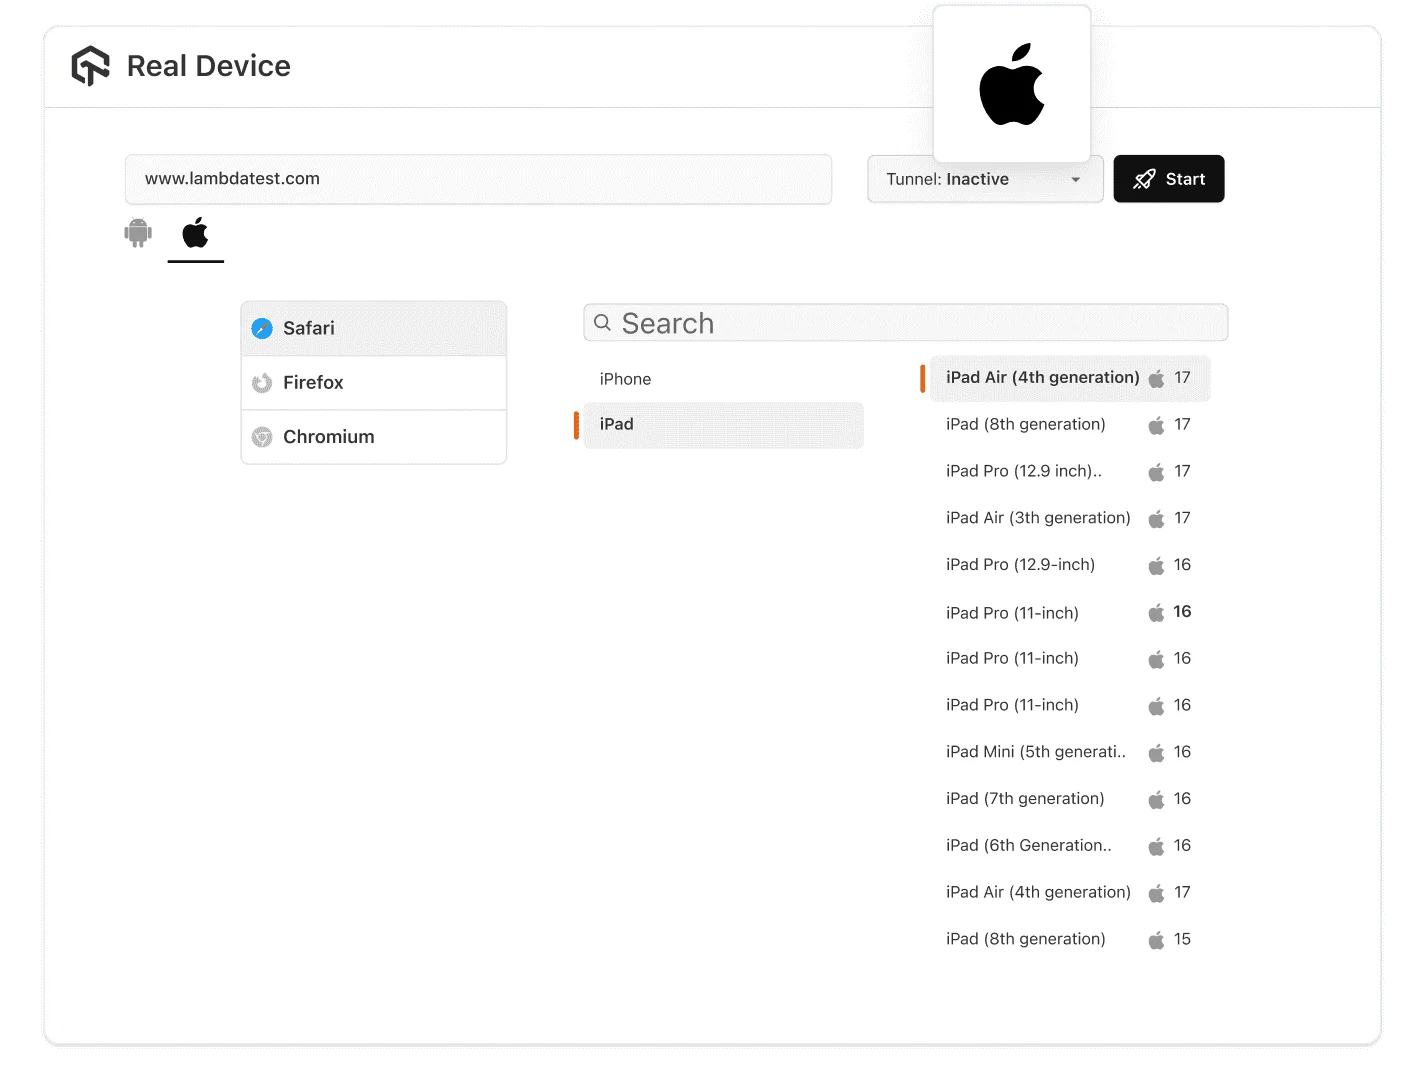
Task: Select iPad Pro (12.9 inch).. version 17
Action: pos(1070,471)
